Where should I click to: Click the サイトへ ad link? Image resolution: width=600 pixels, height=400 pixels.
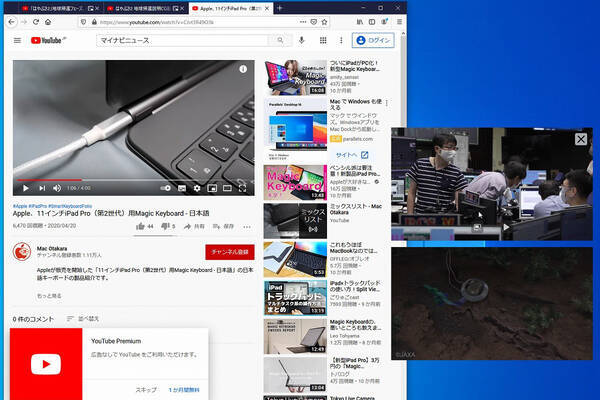coord(352,155)
